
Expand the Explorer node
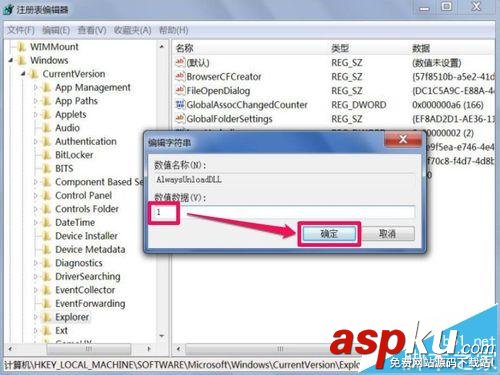(36, 317)
